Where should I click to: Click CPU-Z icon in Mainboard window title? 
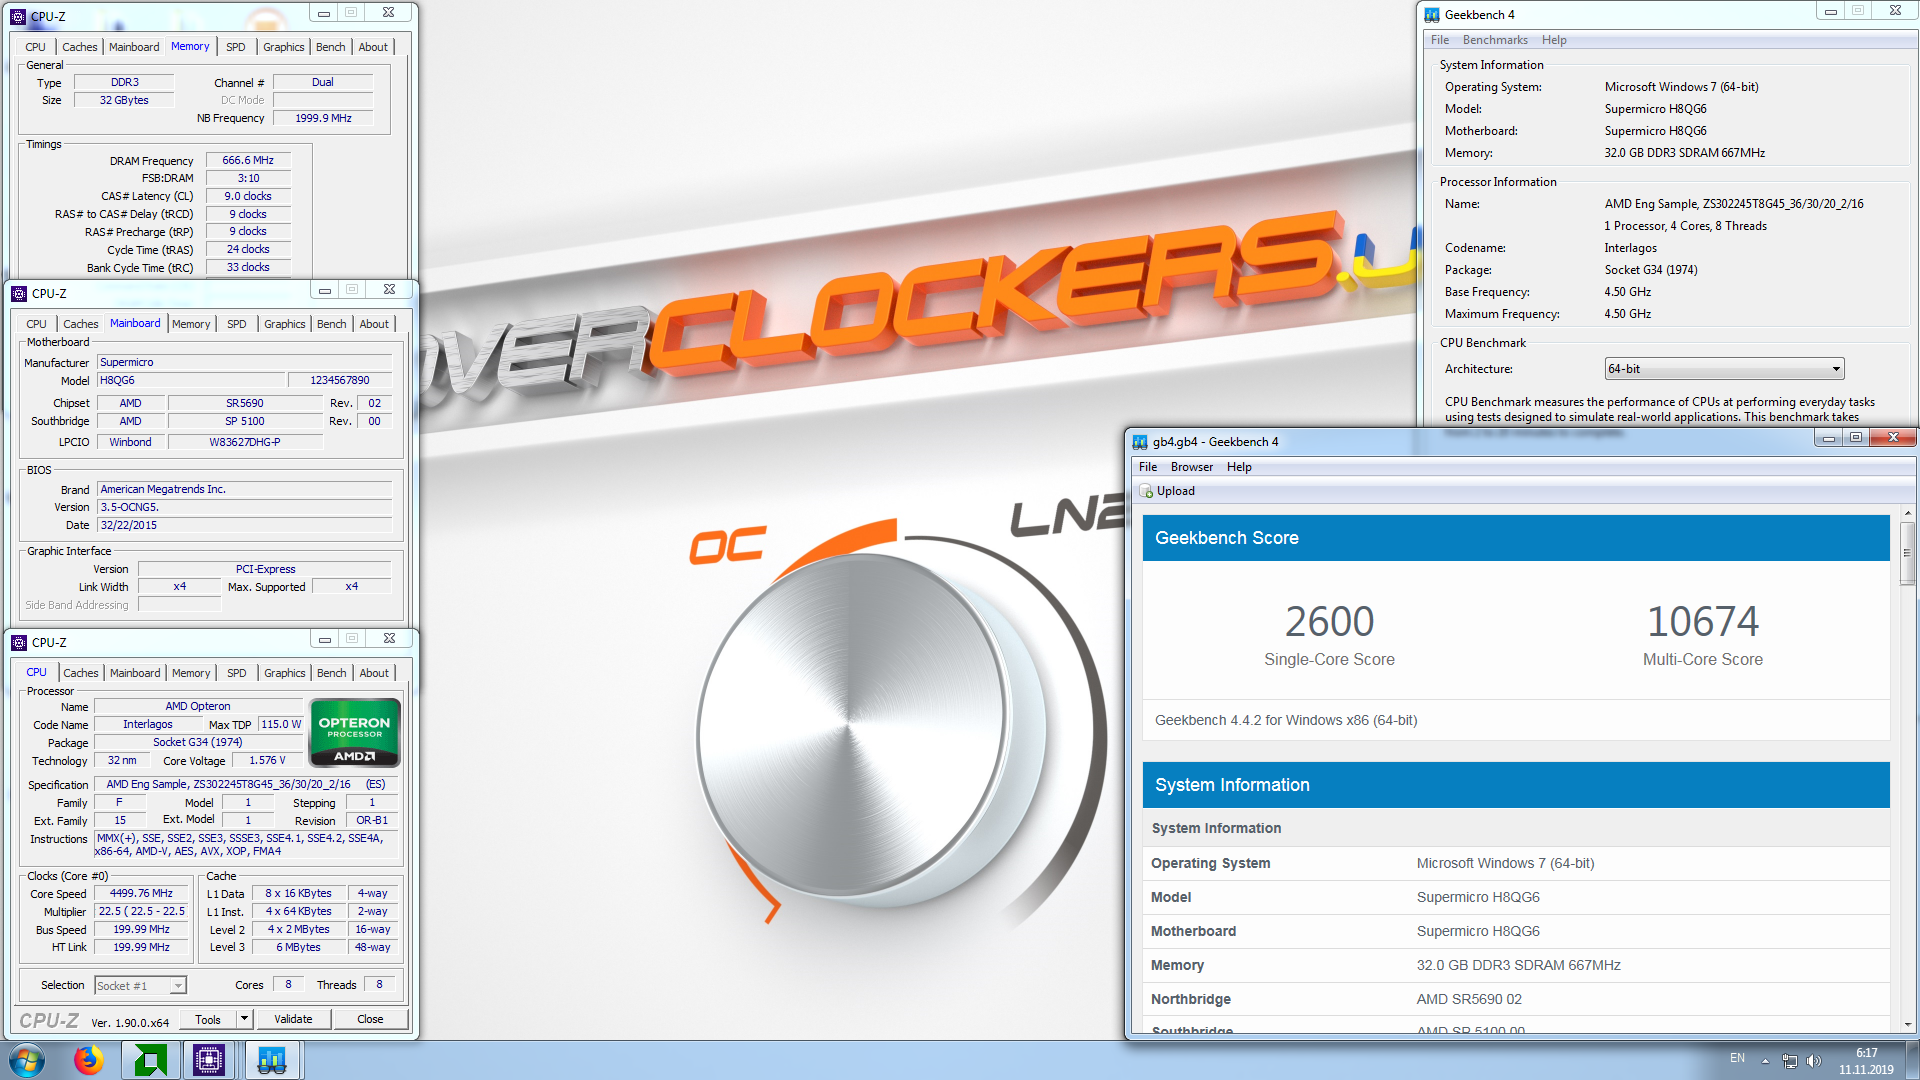click(19, 293)
